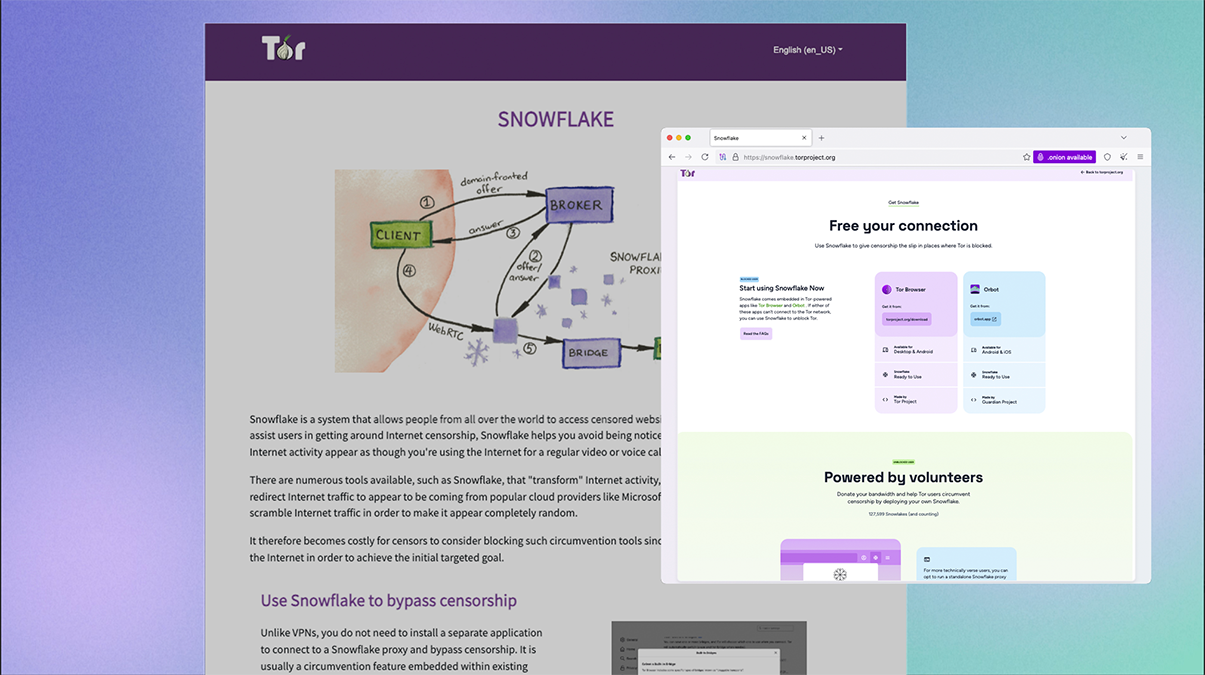The height and width of the screenshot is (675, 1205).
Task: Click the torproject.org/download button
Action: [x=908, y=320]
